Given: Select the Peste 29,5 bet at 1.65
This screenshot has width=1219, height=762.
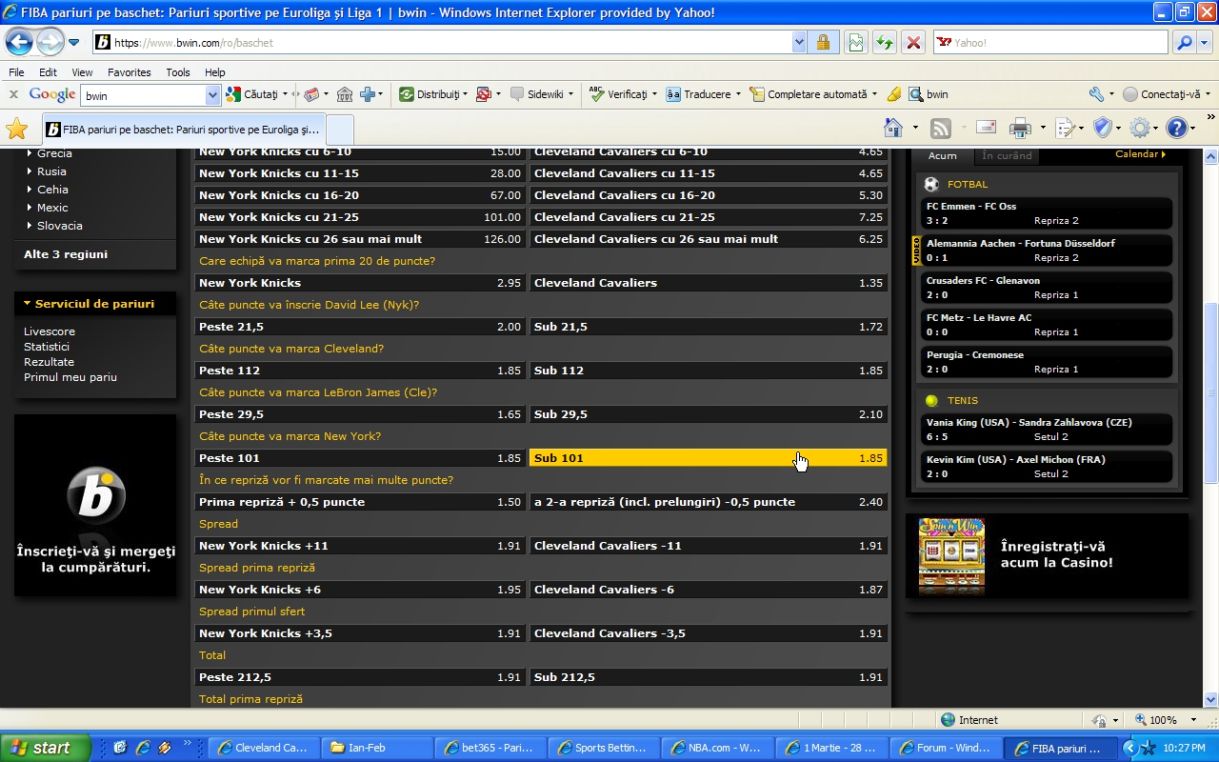Looking at the screenshot, I should coord(359,414).
